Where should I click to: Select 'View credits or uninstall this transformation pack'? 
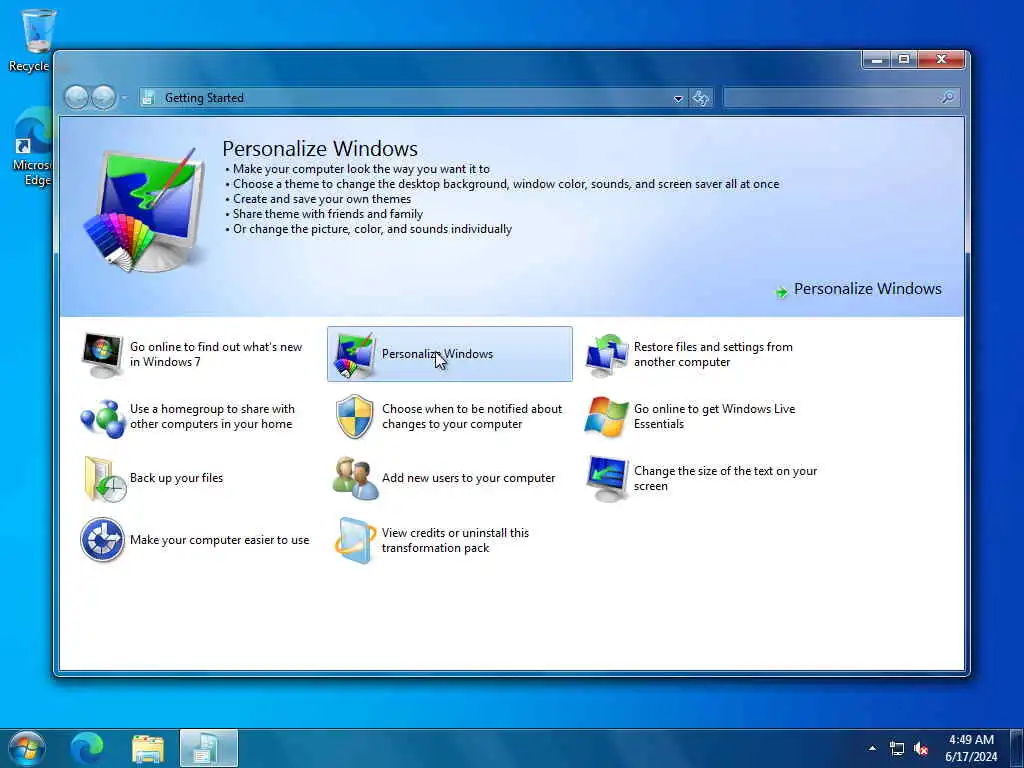[x=455, y=540]
